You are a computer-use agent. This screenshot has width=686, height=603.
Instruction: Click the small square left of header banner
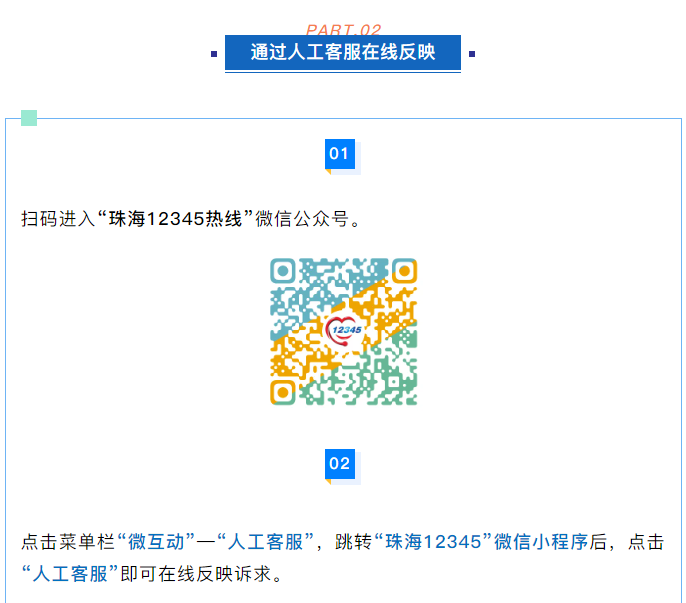(214, 54)
